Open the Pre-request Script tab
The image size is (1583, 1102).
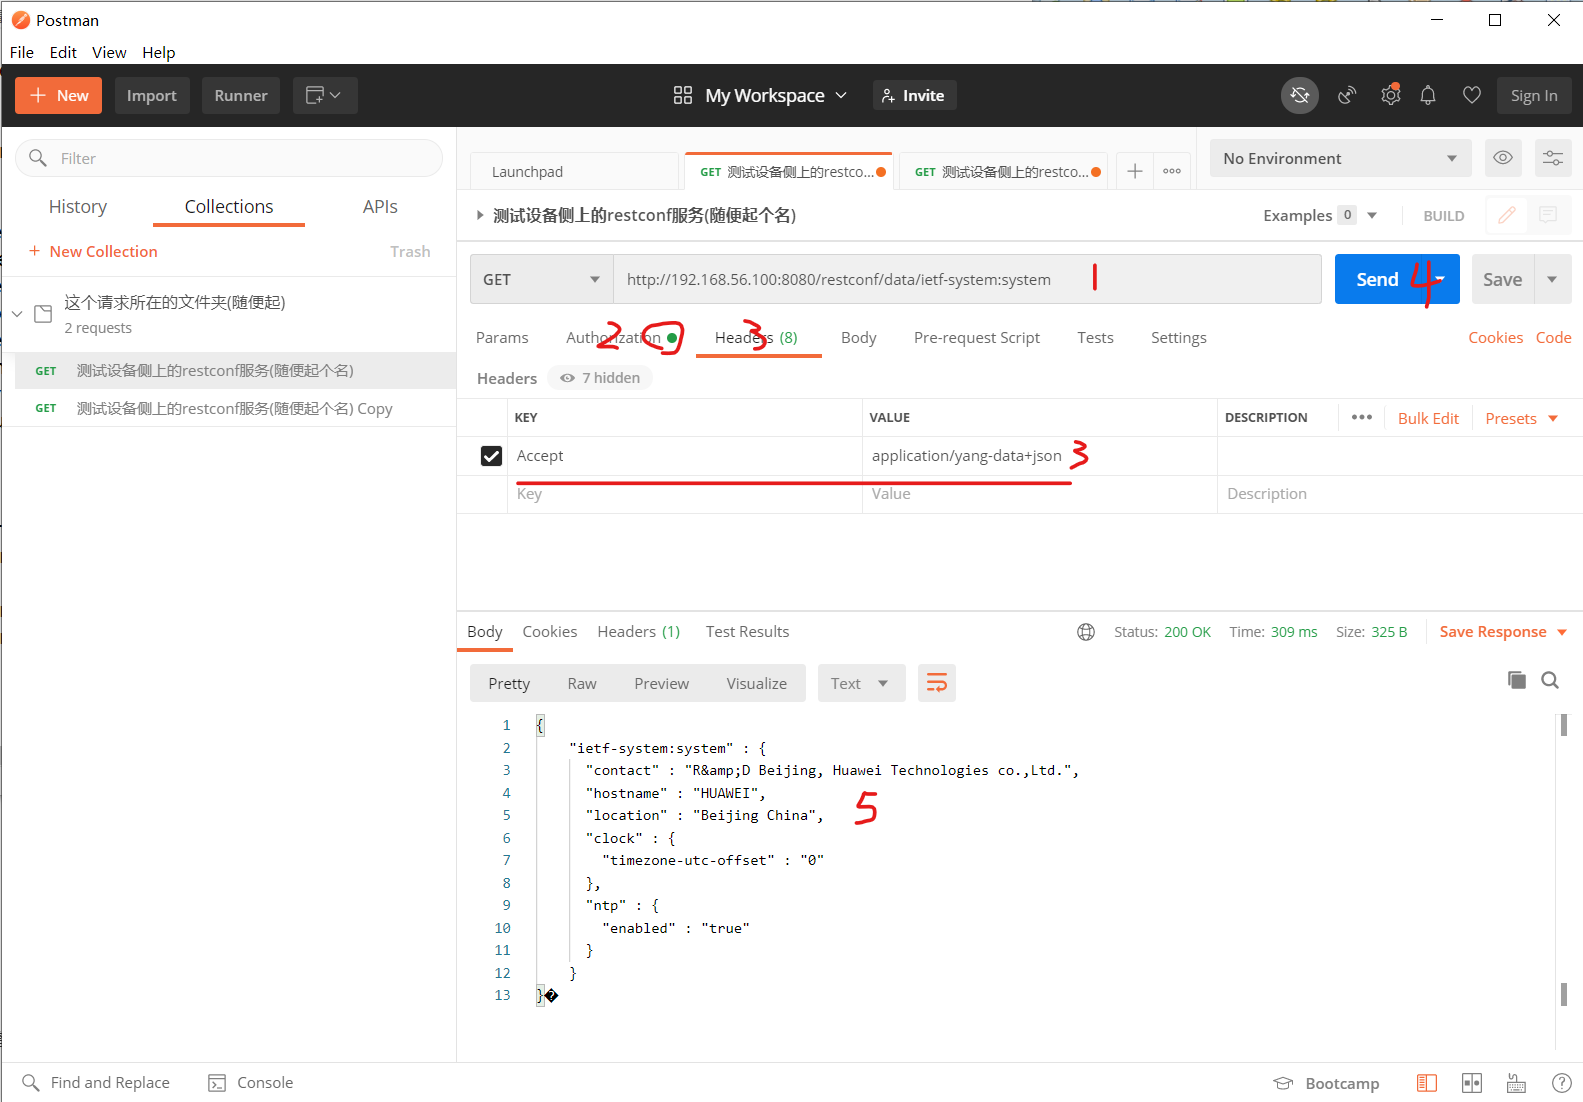(976, 338)
